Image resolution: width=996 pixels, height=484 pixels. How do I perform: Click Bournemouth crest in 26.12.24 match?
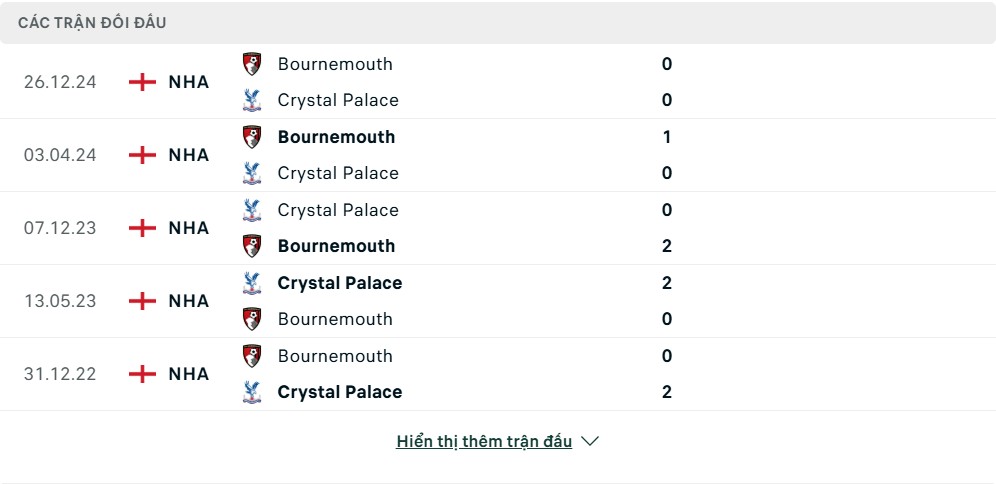tap(252, 64)
